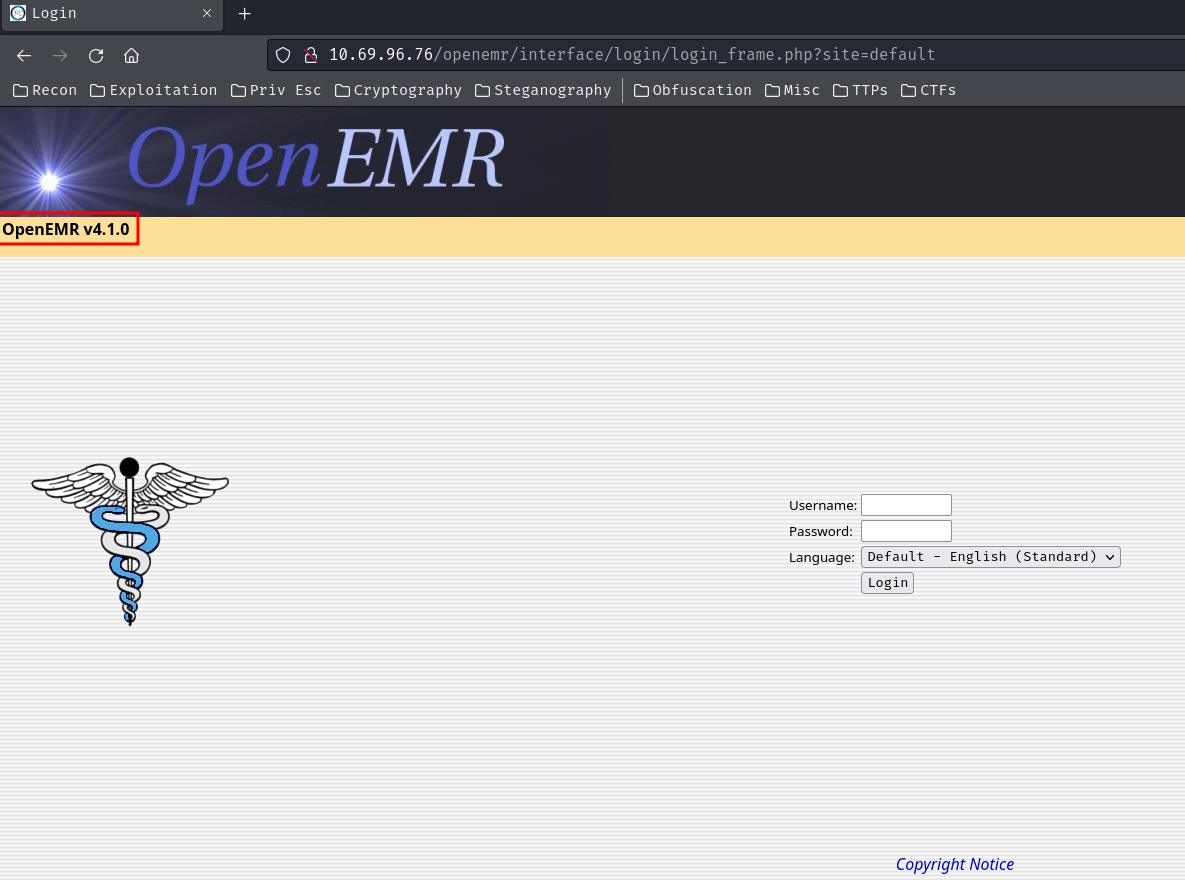Open a new tab with plus

click(244, 14)
